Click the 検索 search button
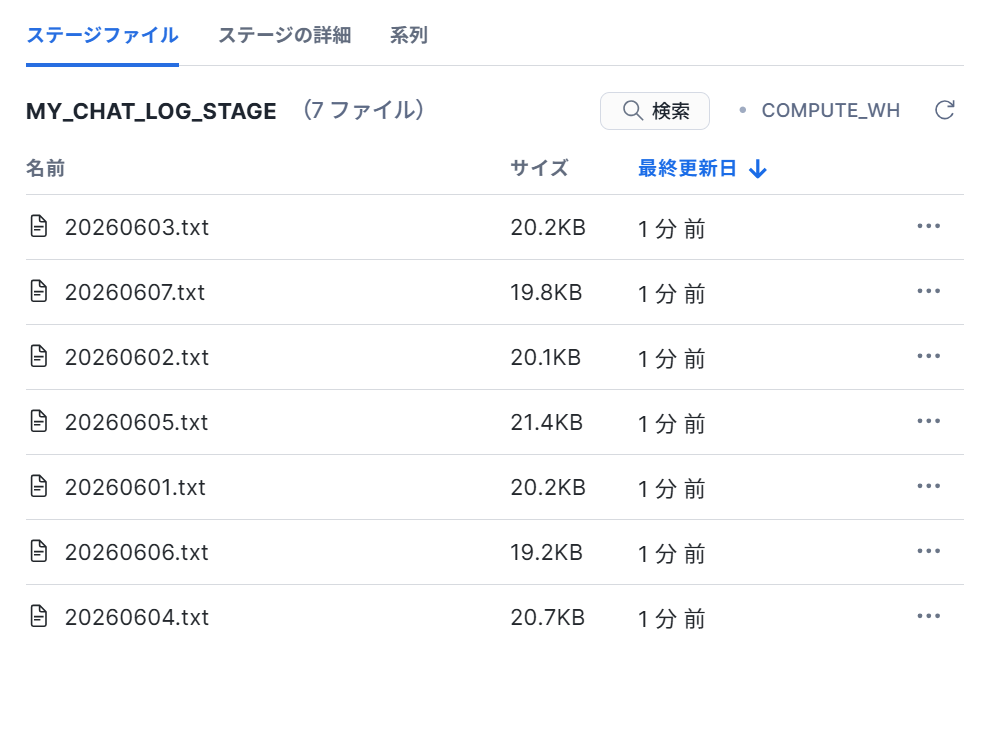Viewport: 998px width, 745px height. pos(655,111)
